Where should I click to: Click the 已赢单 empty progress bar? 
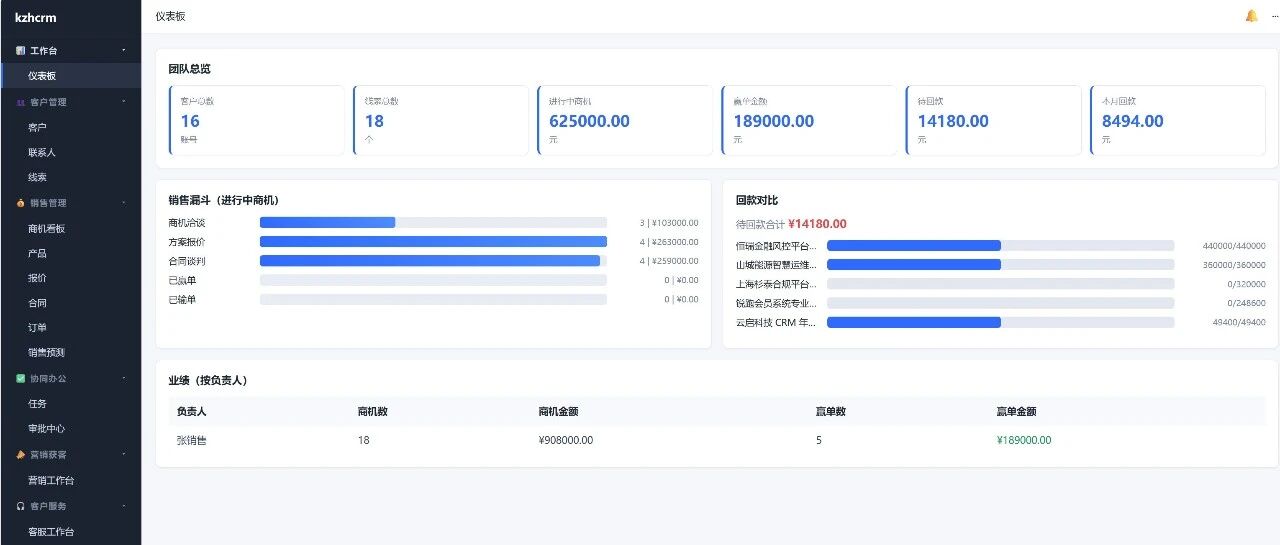coord(433,280)
